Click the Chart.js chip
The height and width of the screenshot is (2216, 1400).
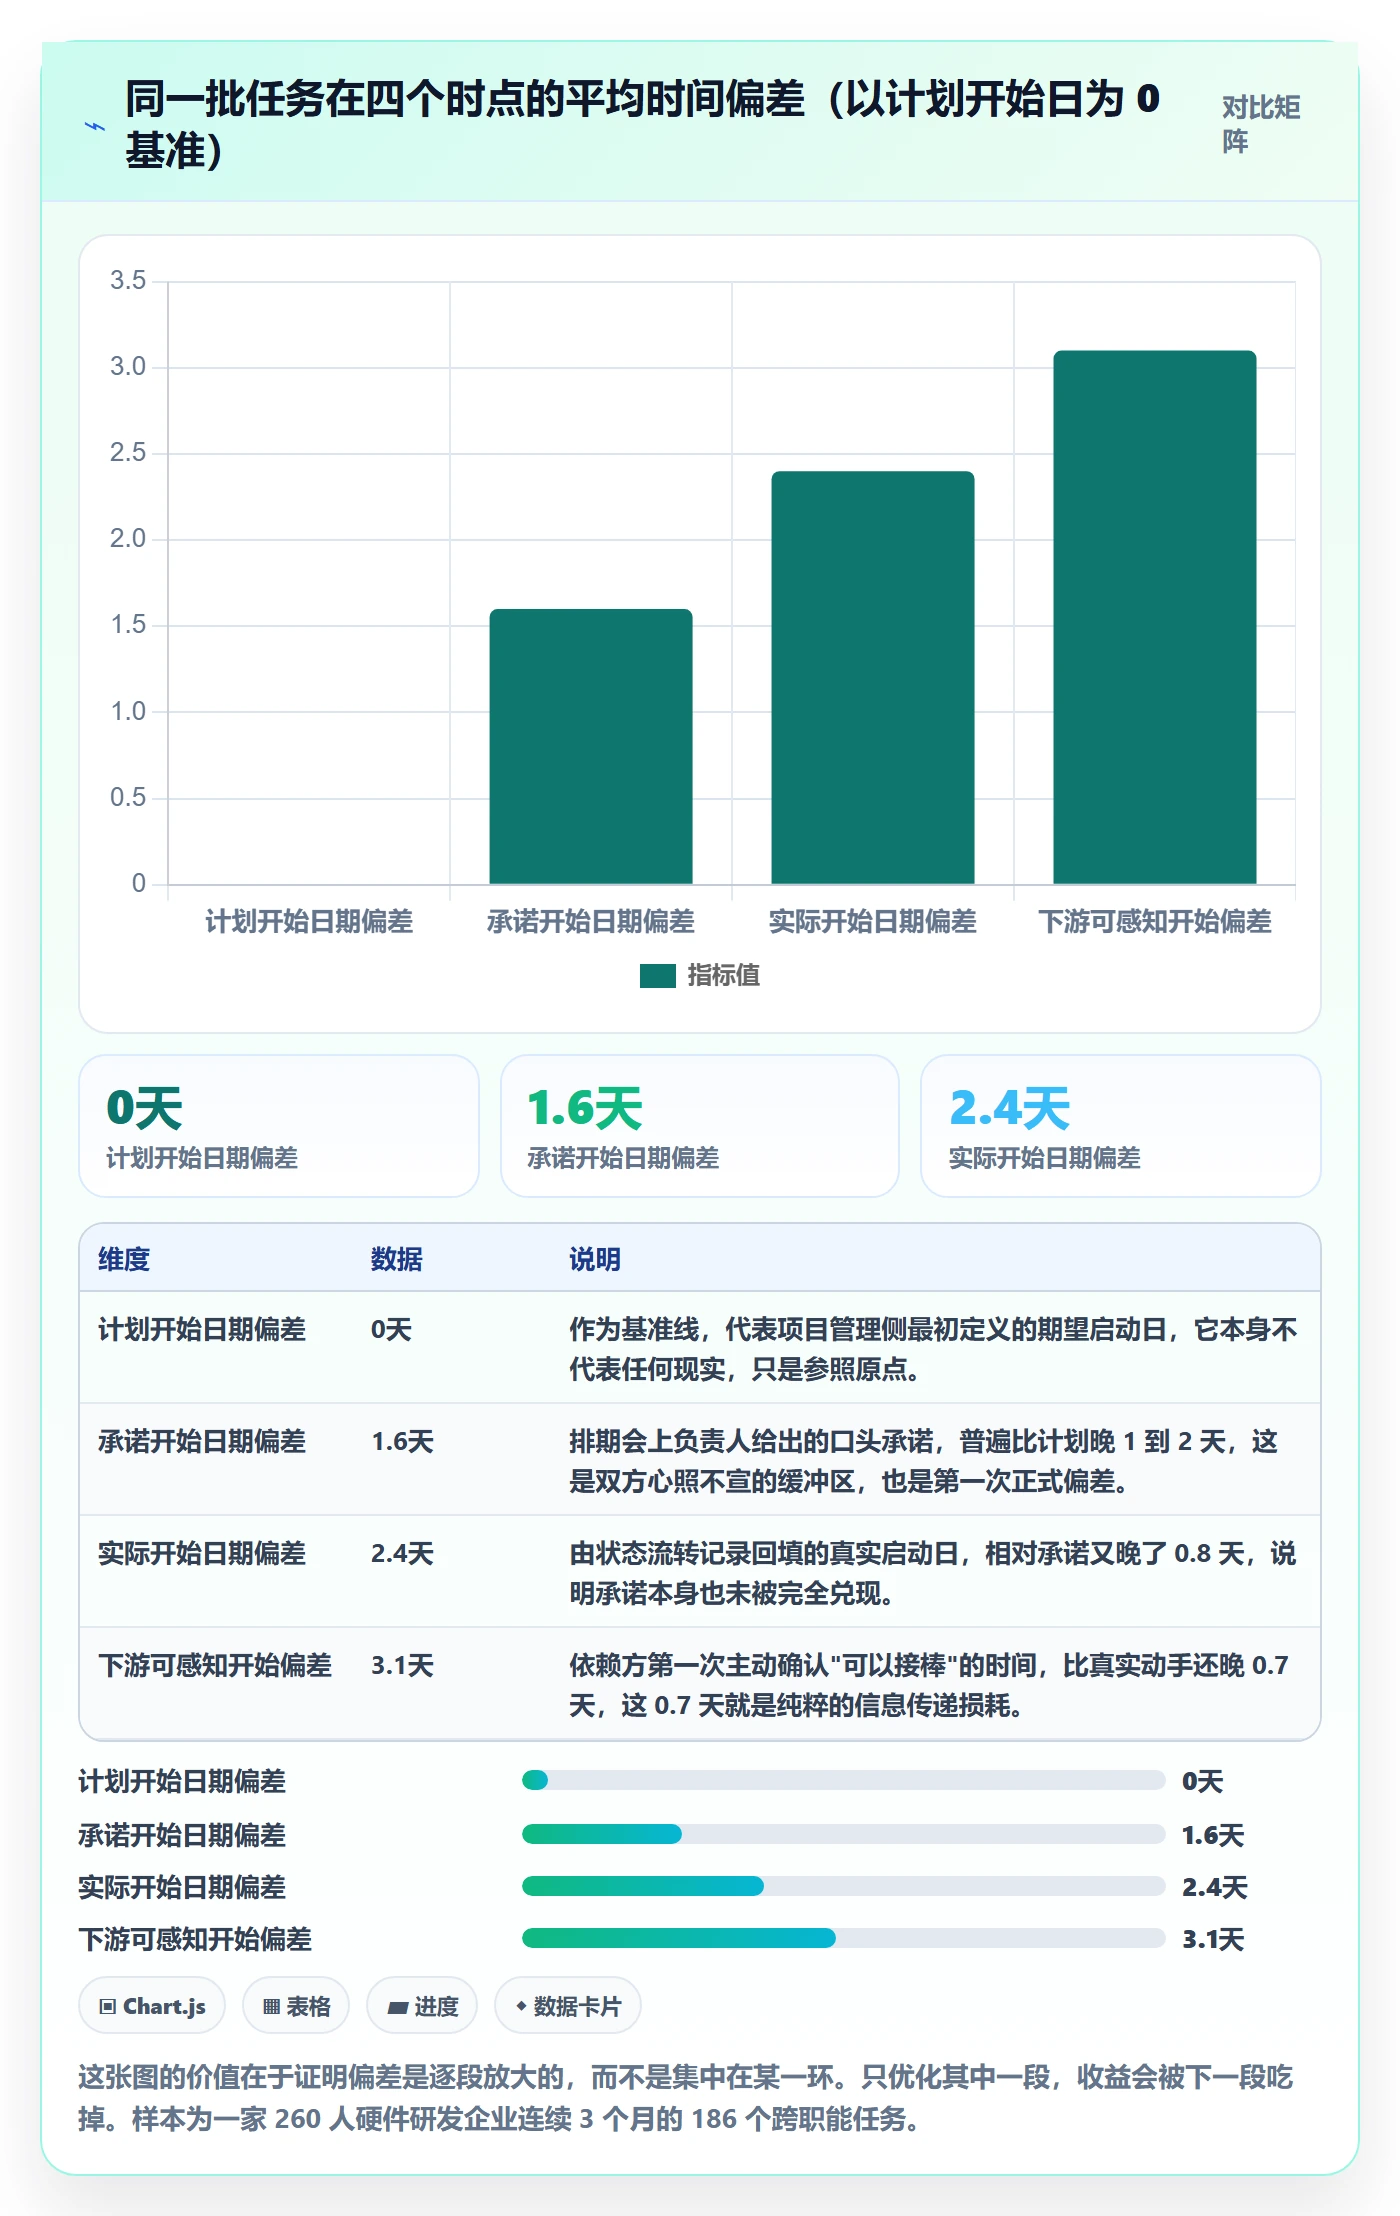[152, 2006]
